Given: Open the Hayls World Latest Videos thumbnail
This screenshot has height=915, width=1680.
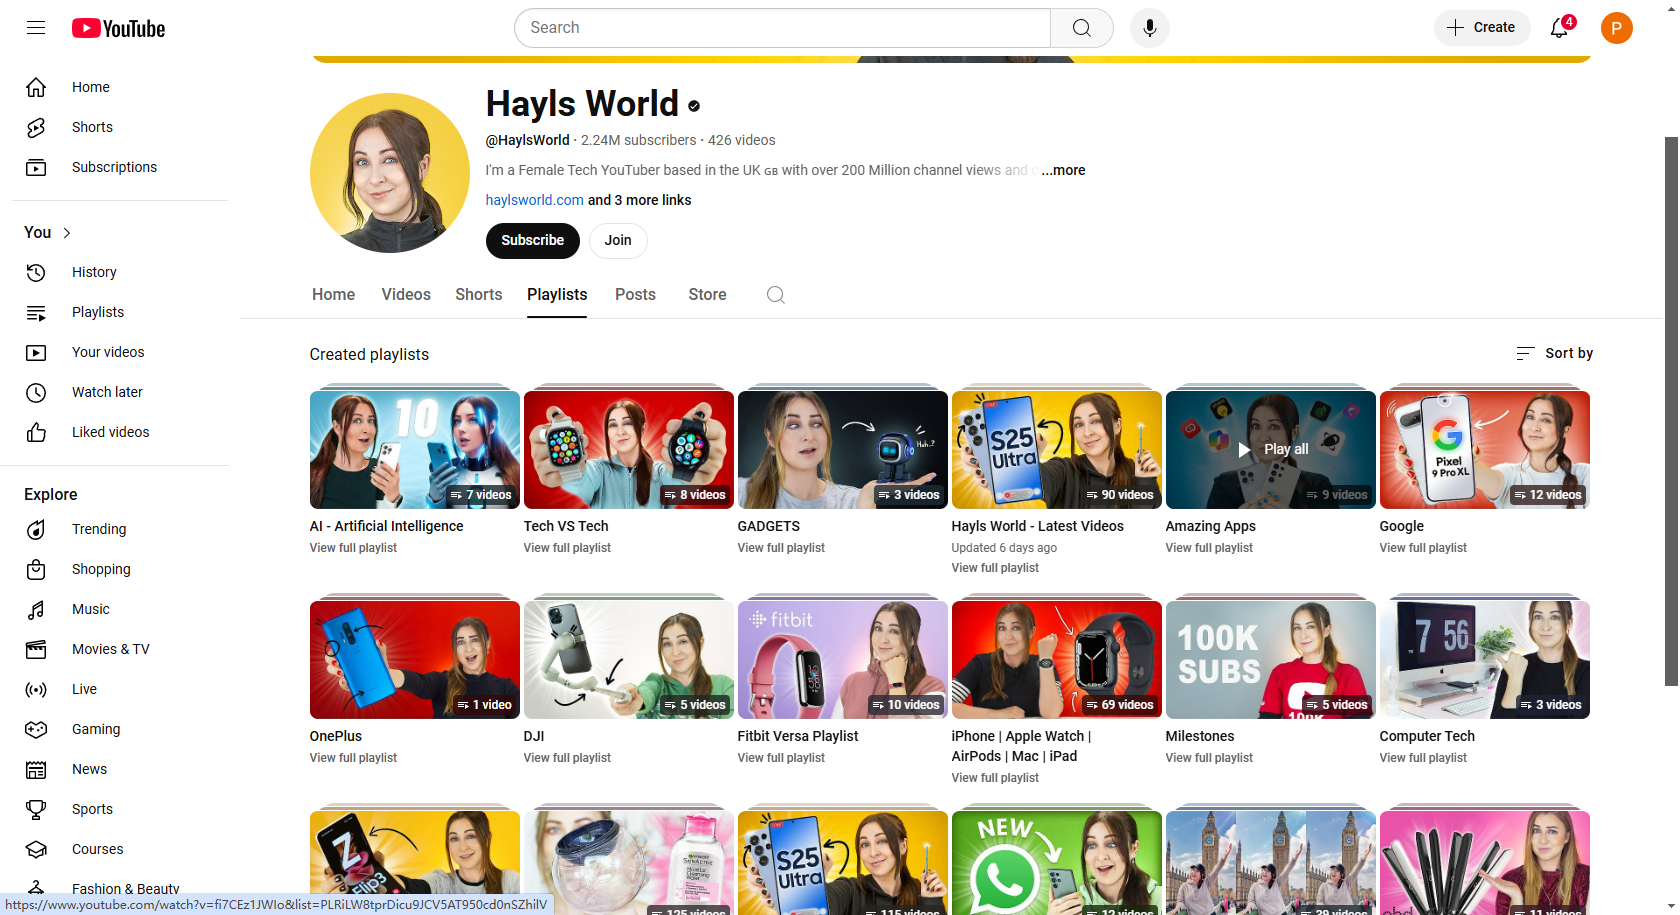Looking at the screenshot, I should click(1057, 450).
